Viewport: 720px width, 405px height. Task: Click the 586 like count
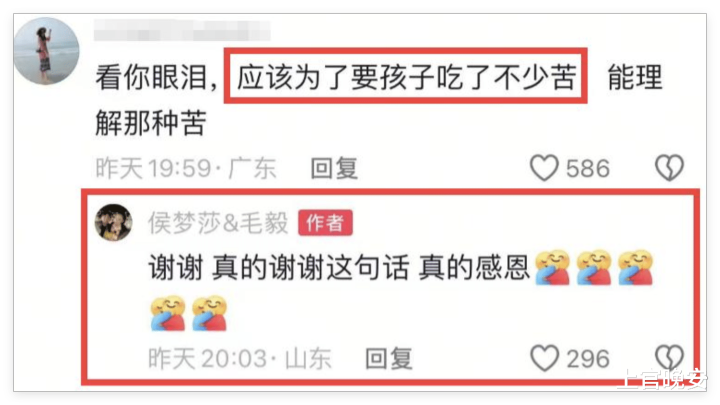588,169
